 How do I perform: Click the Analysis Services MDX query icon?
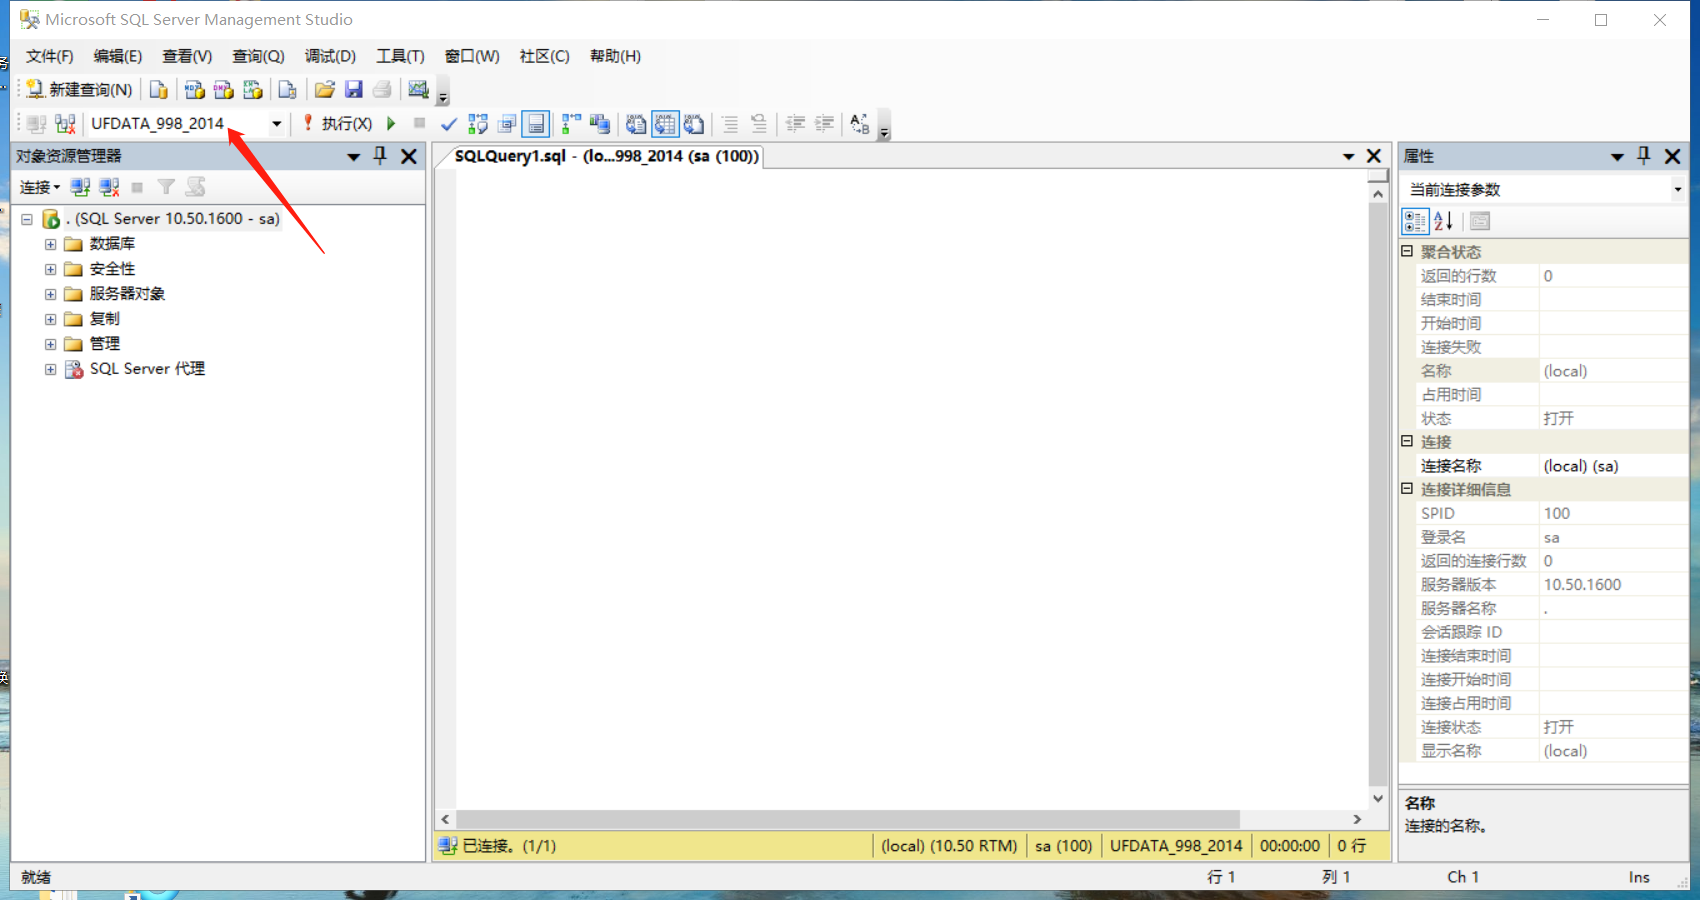click(x=195, y=90)
